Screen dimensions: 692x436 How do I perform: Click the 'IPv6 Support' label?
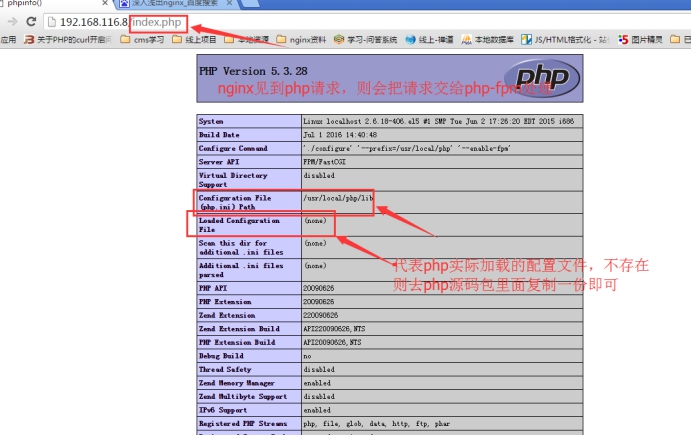(223, 410)
